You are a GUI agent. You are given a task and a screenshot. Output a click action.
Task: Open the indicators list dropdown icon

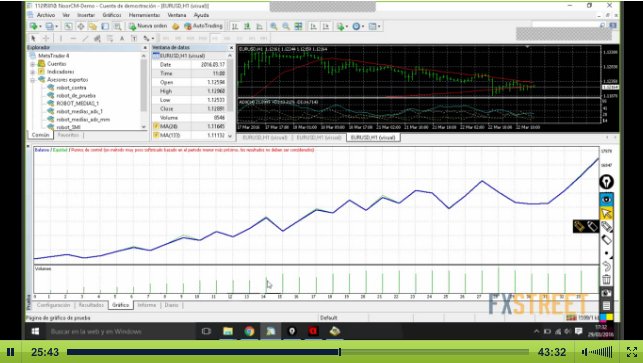(341, 26)
